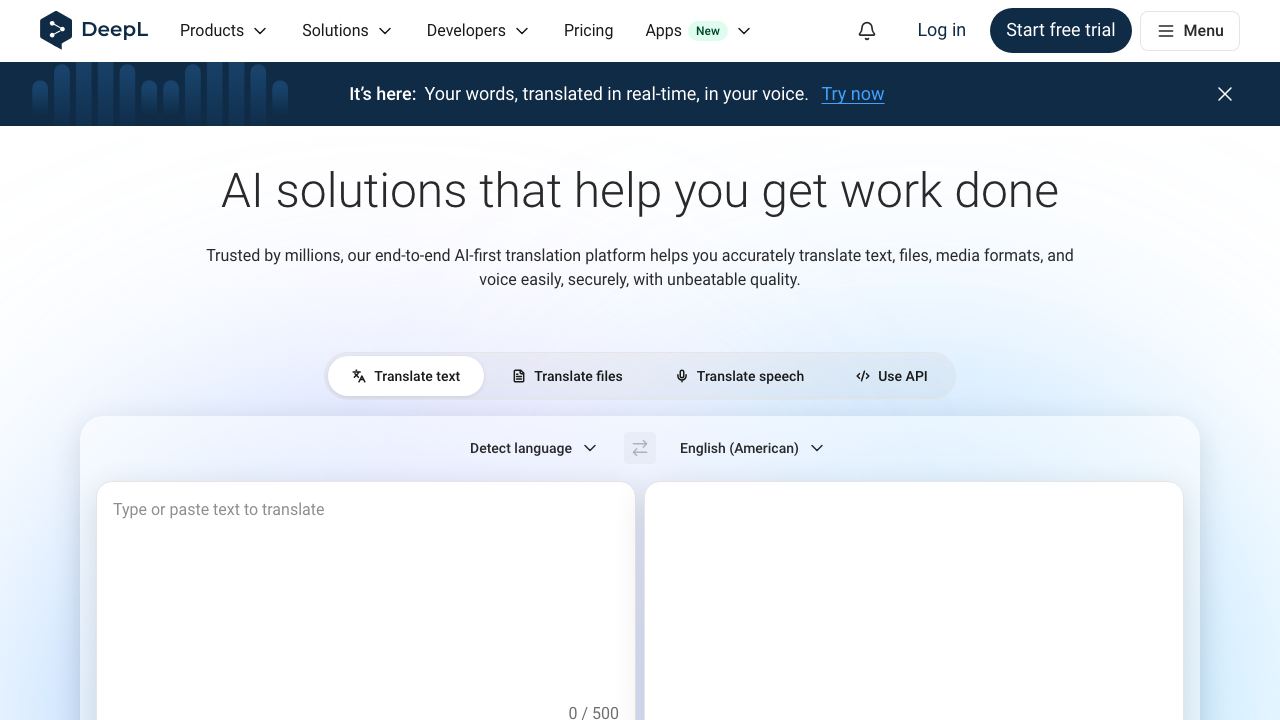Expand the Solutions menu
The width and height of the screenshot is (1280, 720).
tap(347, 31)
